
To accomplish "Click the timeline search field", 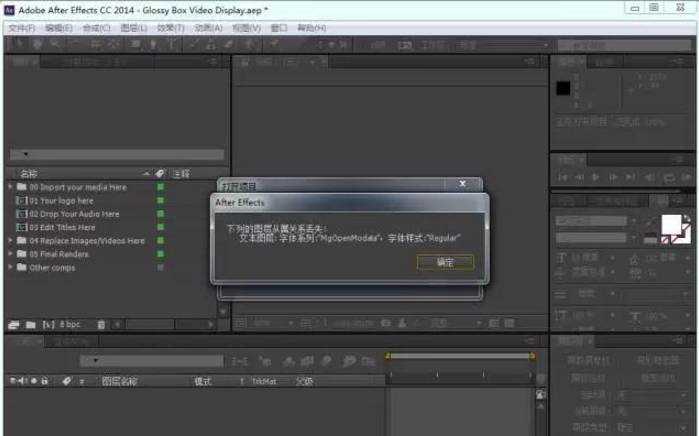I will pos(152,361).
